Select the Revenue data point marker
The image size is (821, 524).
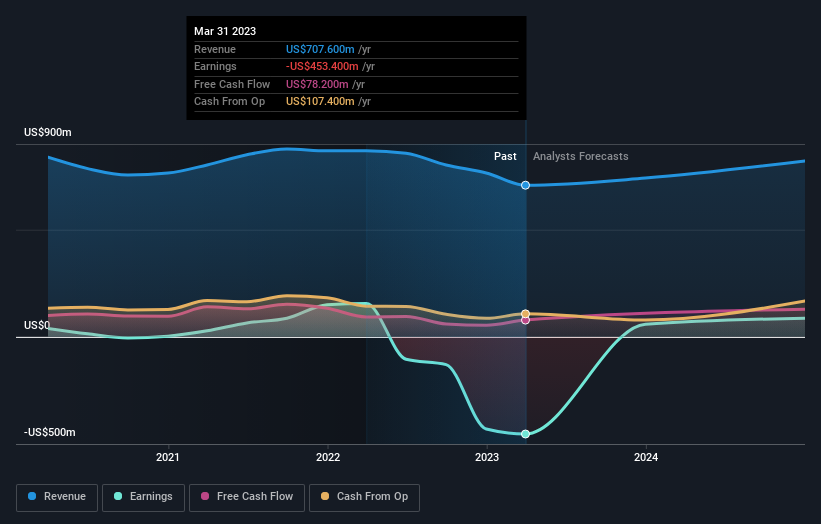click(x=525, y=185)
